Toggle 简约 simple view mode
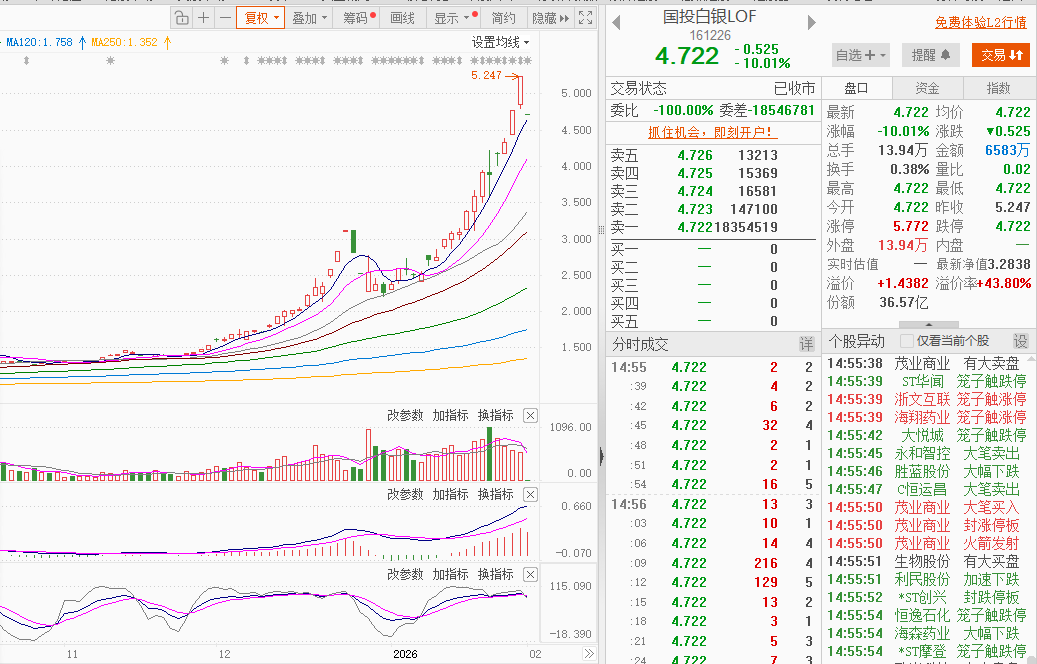 (505, 18)
